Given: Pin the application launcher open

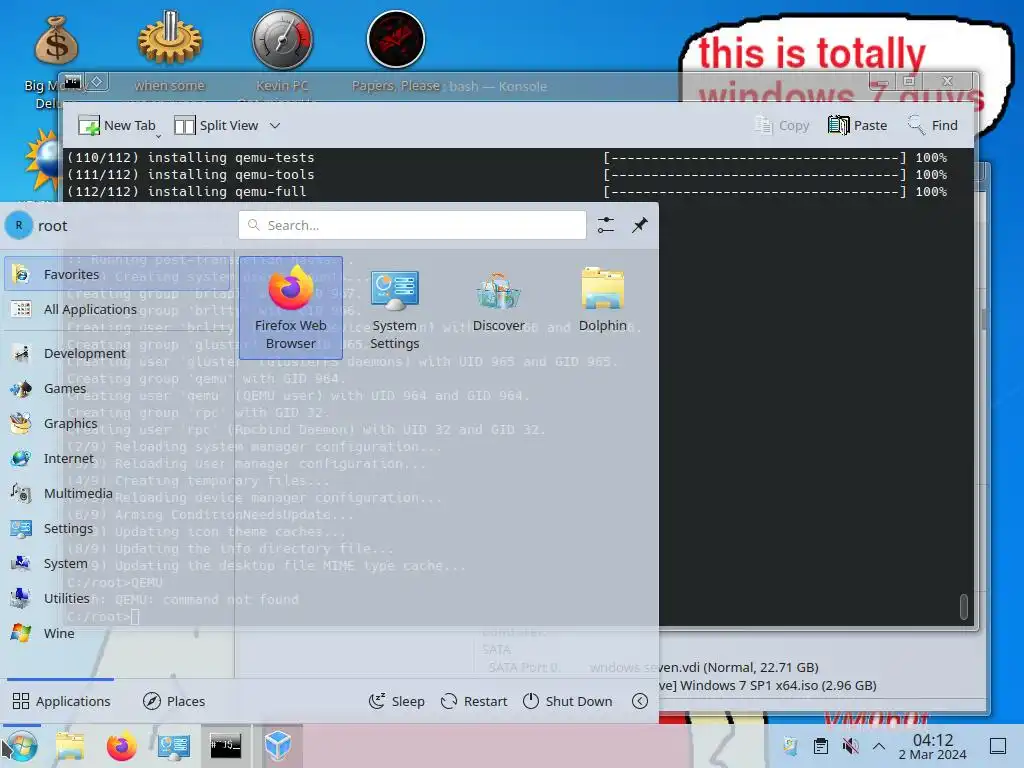Looking at the screenshot, I should pyautogui.click(x=639, y=225).
